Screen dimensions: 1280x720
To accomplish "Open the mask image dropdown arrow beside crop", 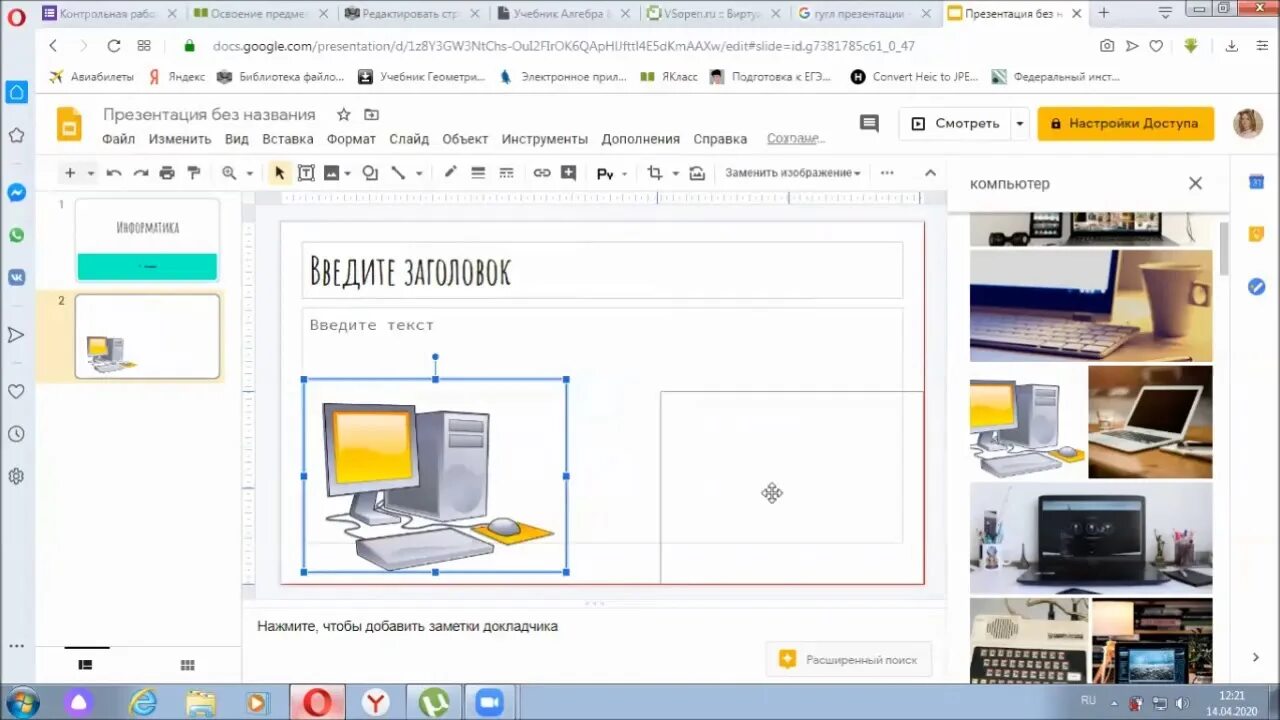I will (x=675, y=173).
